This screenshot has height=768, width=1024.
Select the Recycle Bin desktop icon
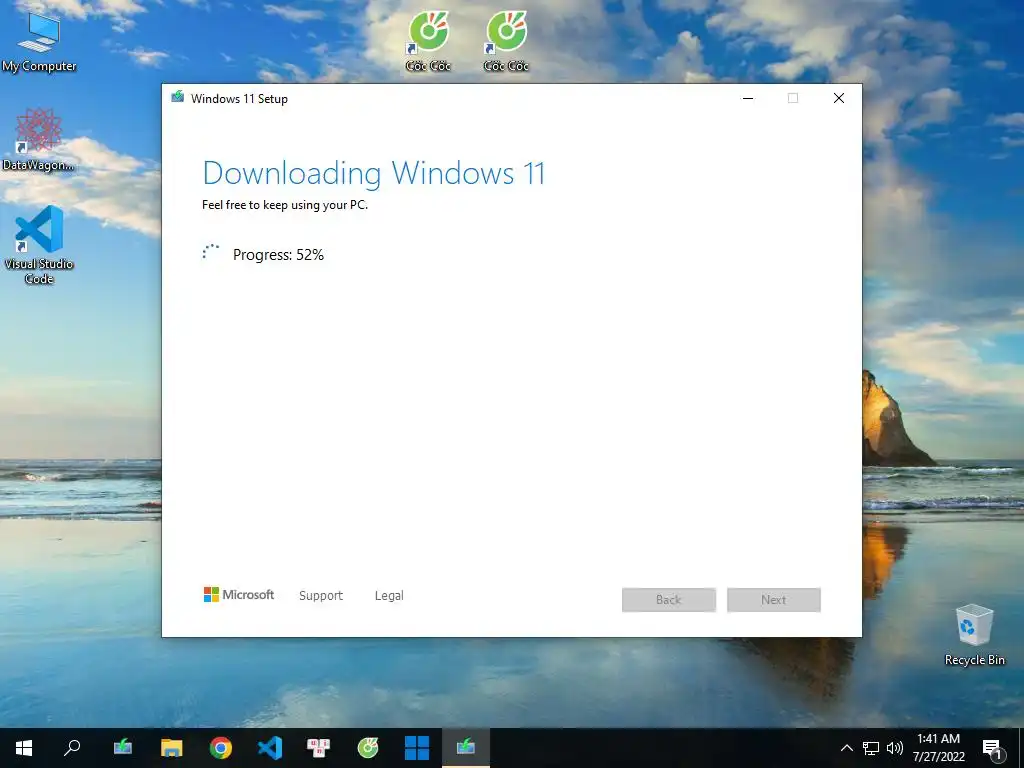[974, 635]
